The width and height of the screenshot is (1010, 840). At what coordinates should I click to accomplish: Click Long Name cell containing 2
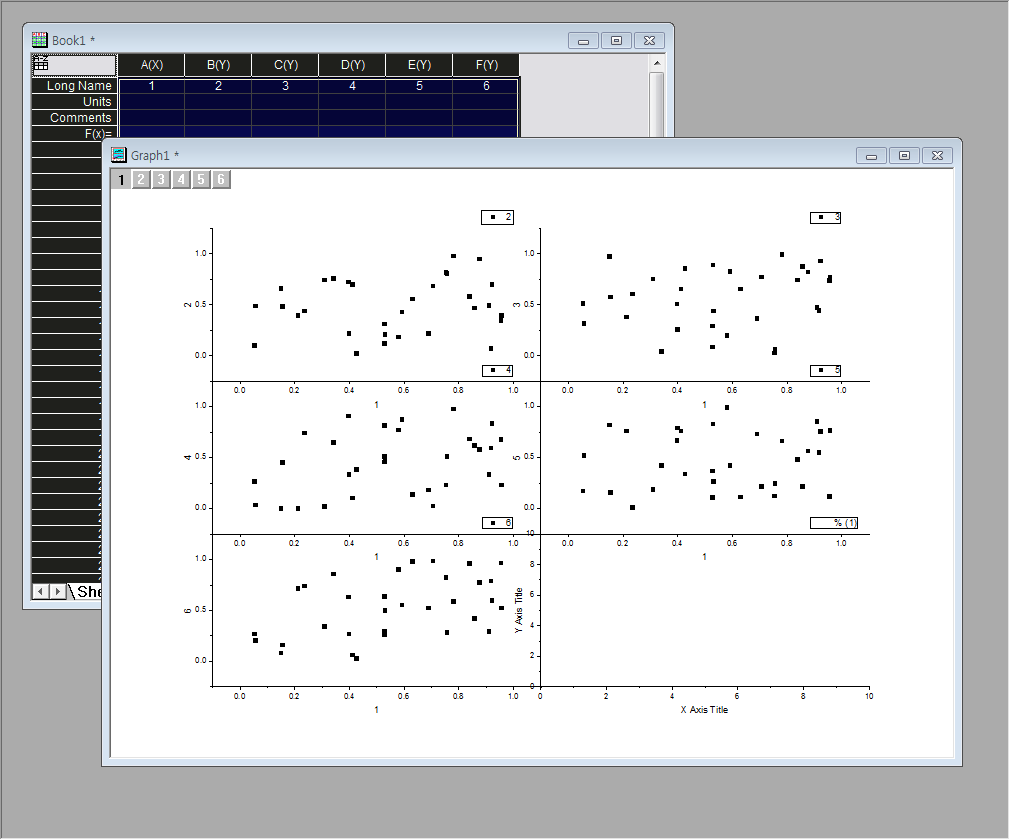218,86
